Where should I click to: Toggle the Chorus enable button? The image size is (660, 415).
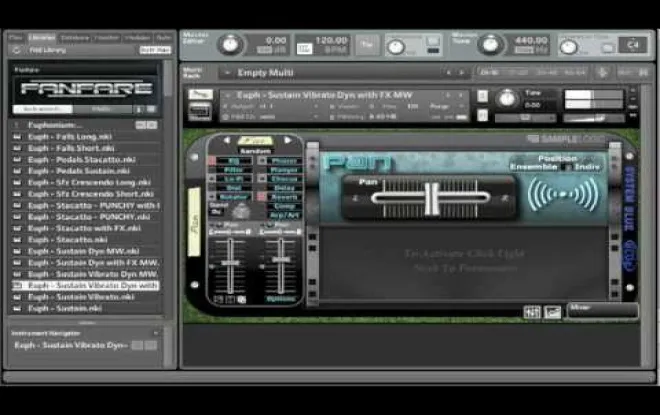tap(262, 179)
